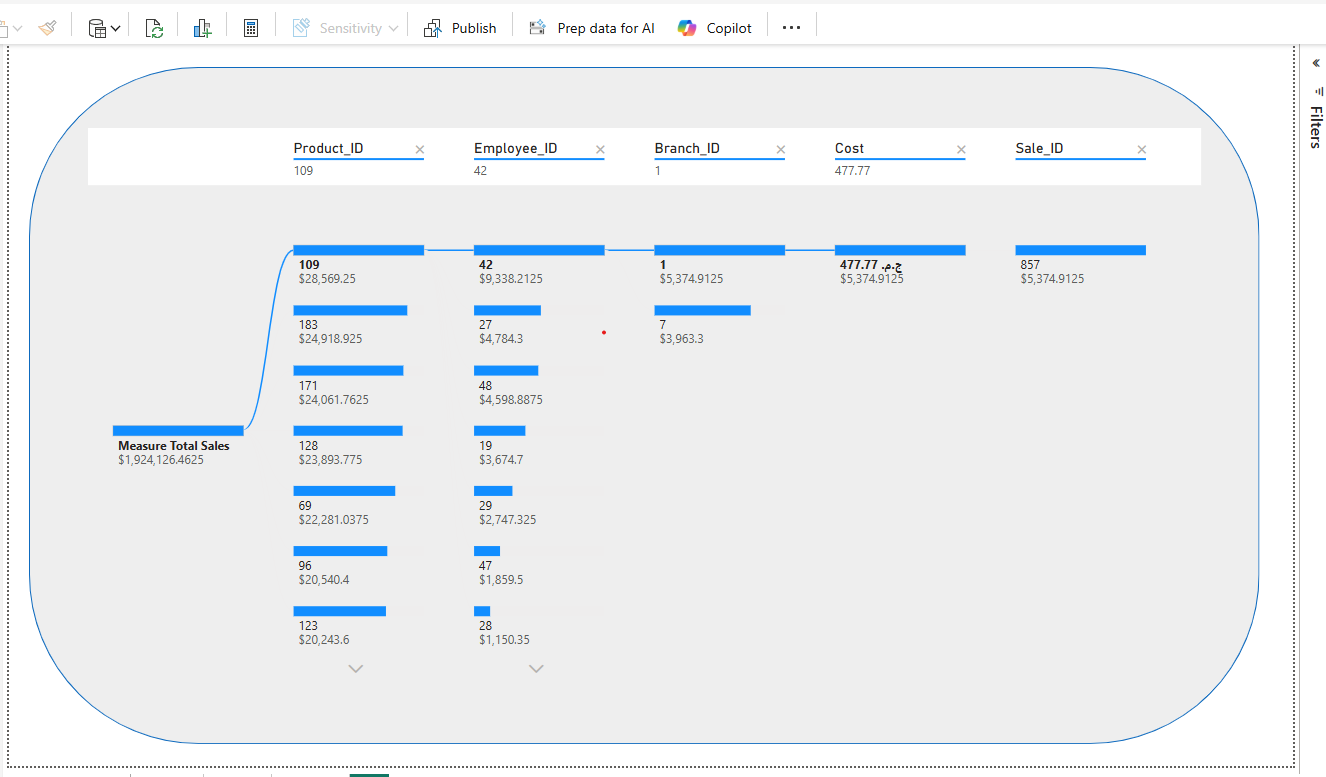Click the Measure Total Sales root bar
The height and width of the screenshot is (777, 1326).
coord(178,431)
